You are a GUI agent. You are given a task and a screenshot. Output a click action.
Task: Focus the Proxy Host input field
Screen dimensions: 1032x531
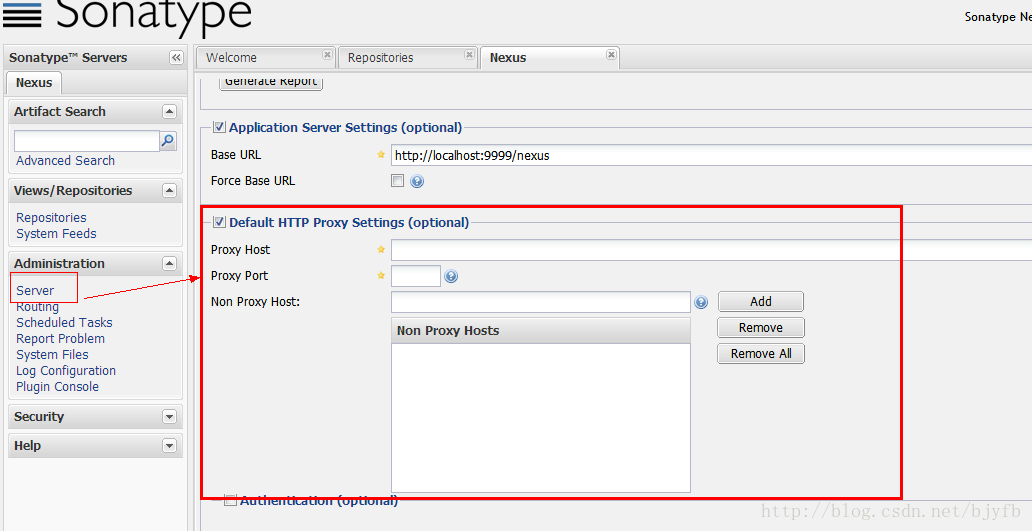711,250
